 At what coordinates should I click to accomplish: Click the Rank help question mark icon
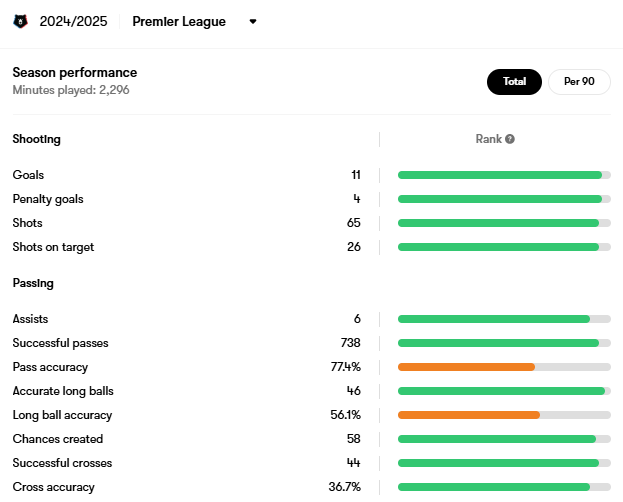[510, 139]
